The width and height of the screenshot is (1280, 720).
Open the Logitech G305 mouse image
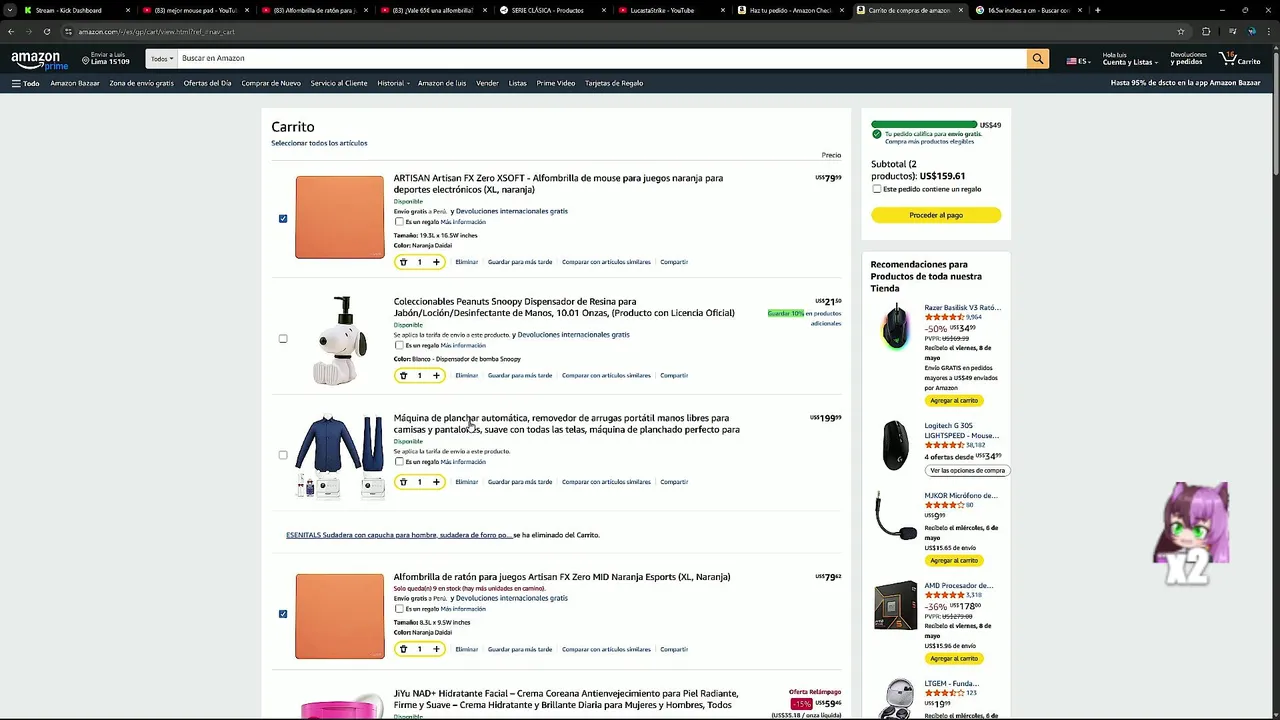click(896, 445)
